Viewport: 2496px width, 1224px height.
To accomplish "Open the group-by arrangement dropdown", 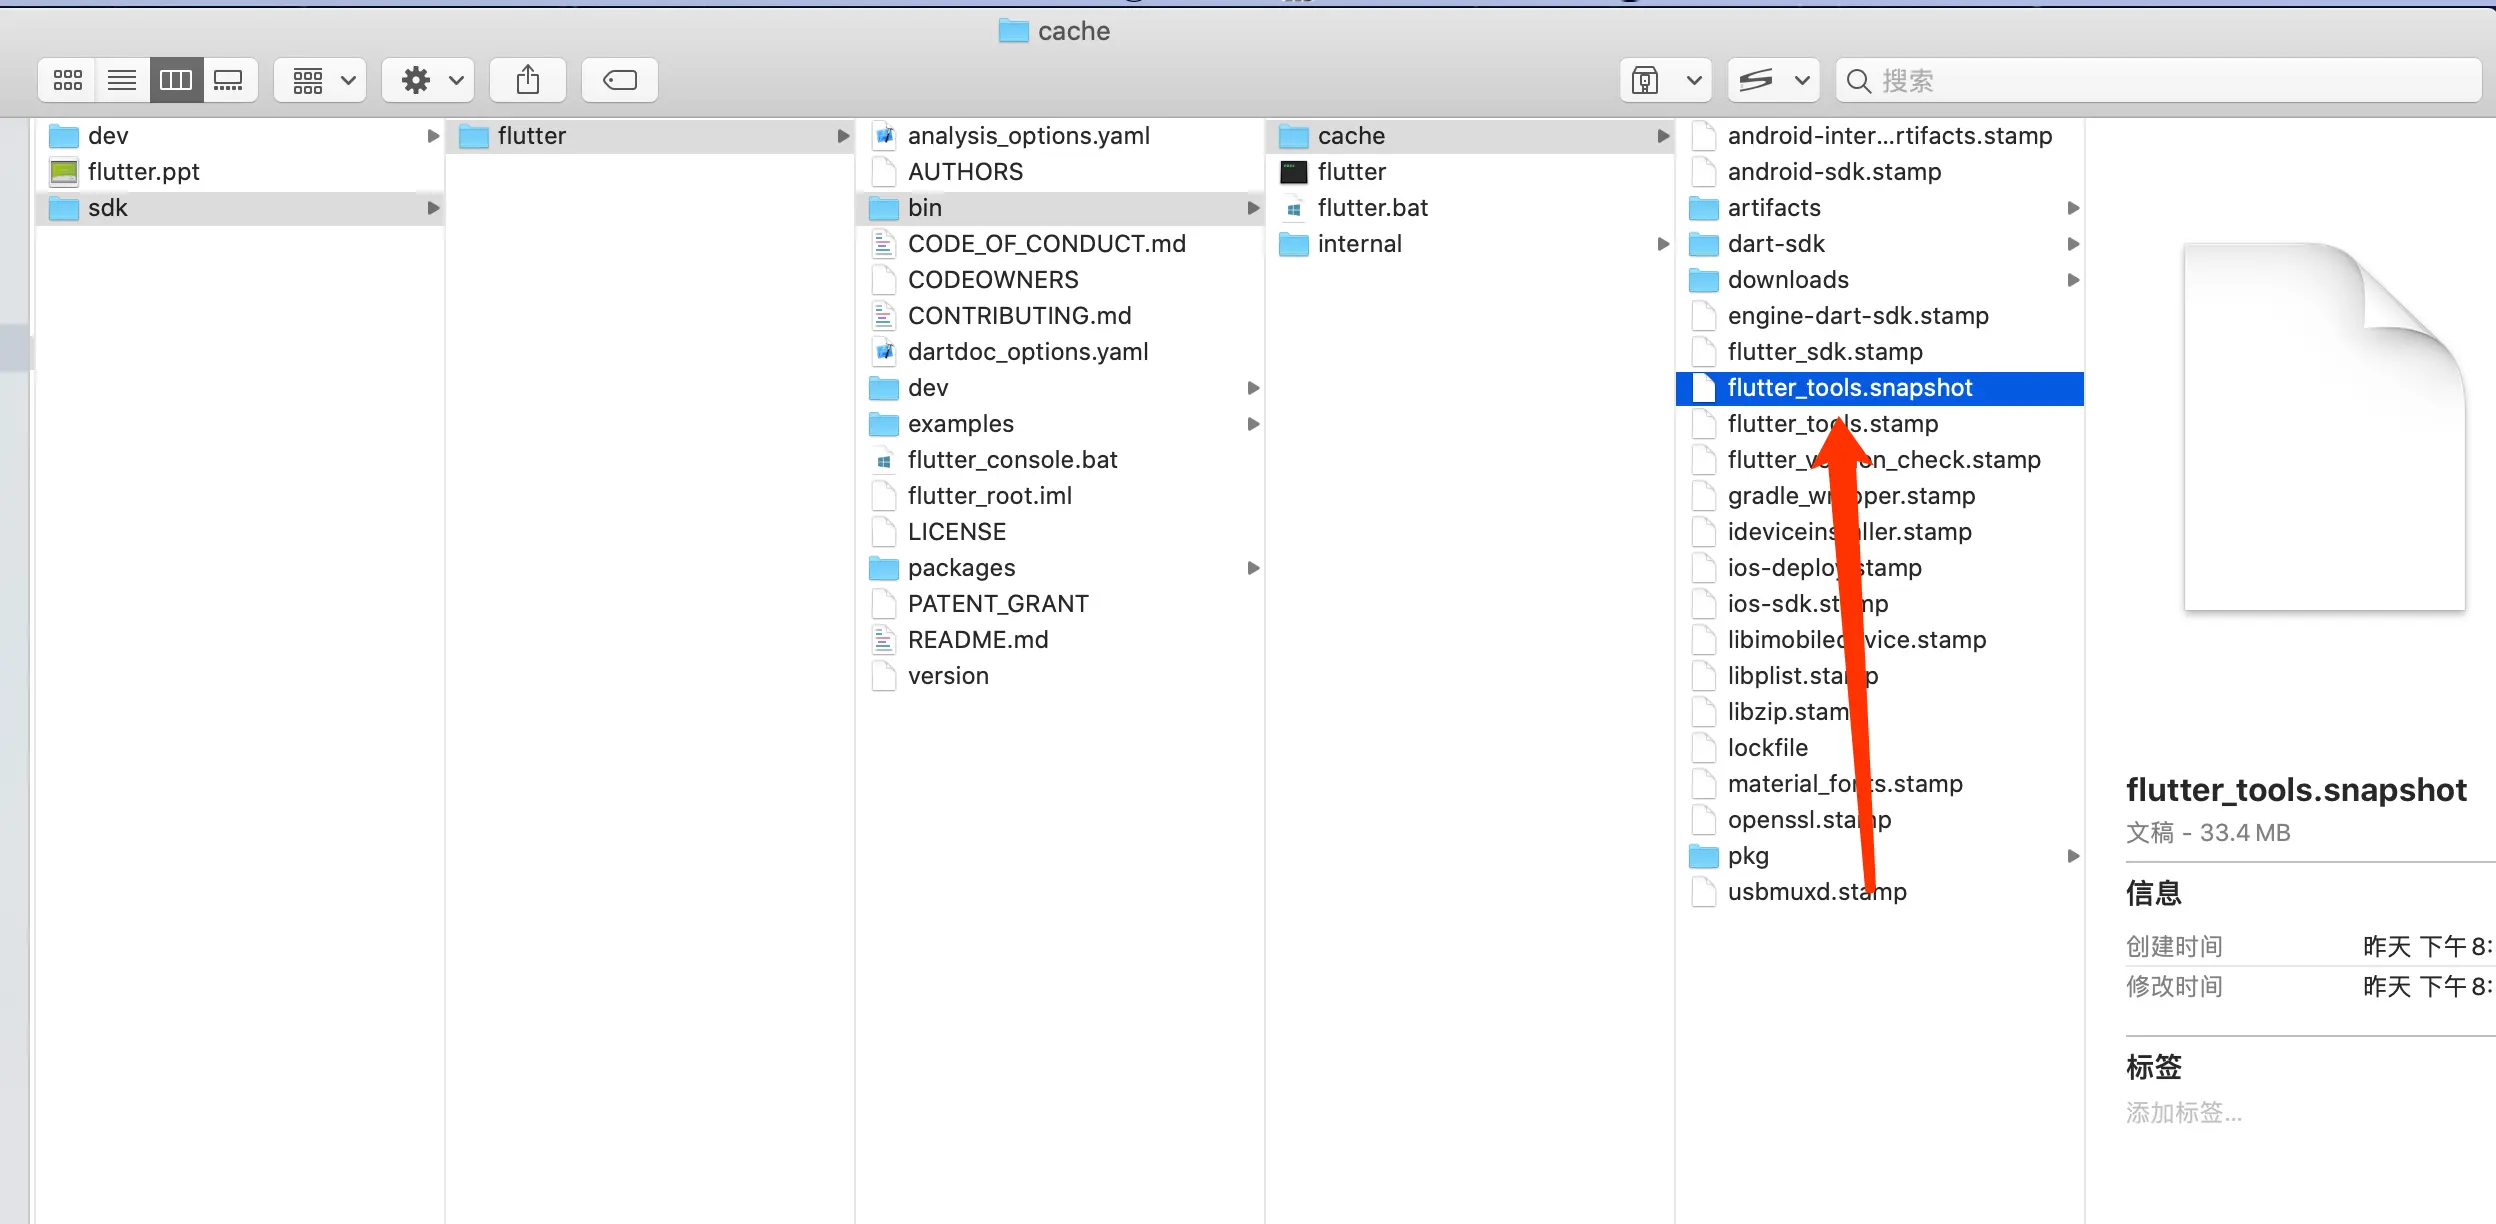I will click(321, 80).
